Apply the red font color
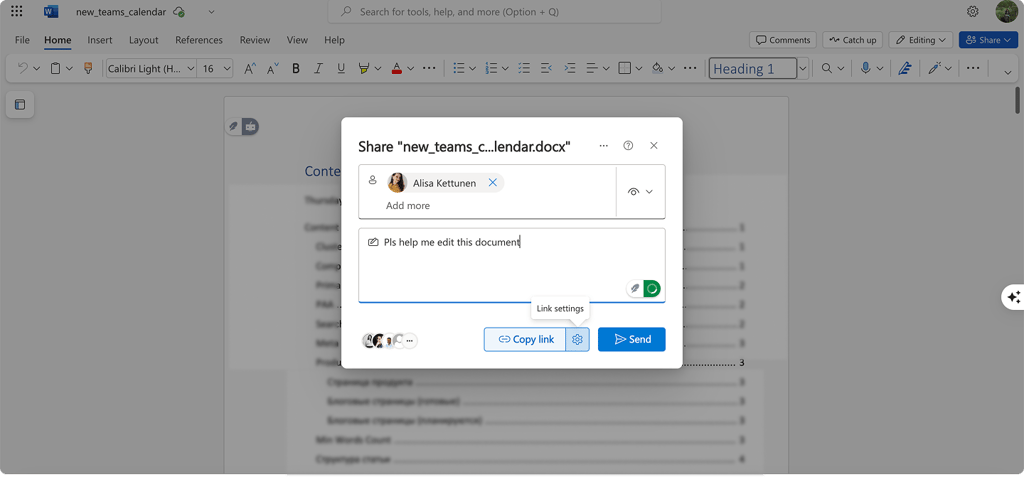Viewport: 1024px width, 477px height. (x=396, y=68)
